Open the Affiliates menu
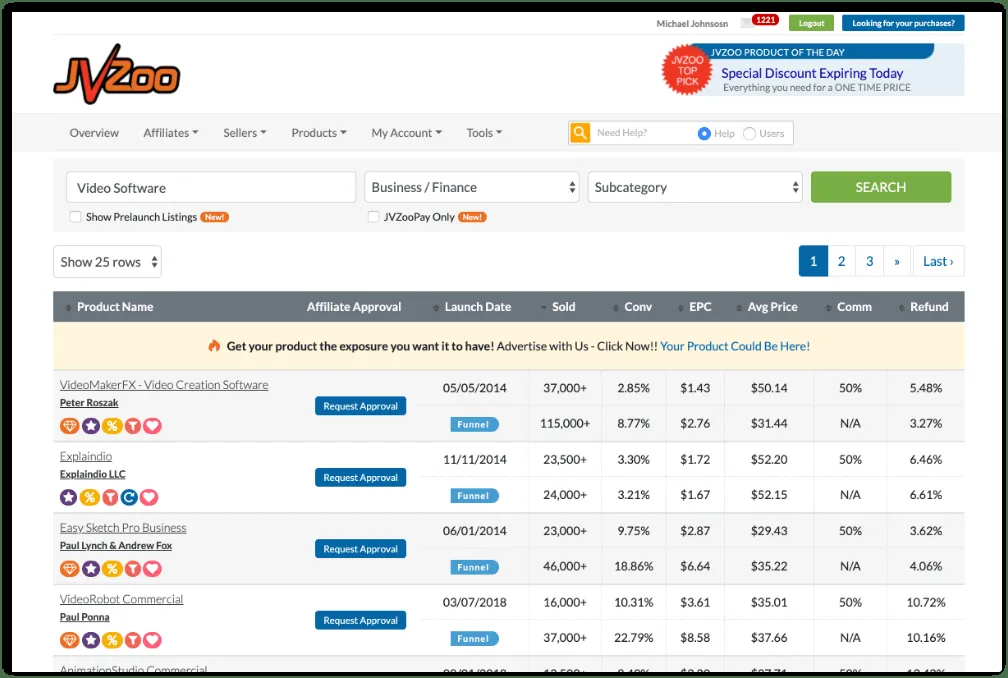The height and width of the screenshot is (678, 1008). pos(170,133)
